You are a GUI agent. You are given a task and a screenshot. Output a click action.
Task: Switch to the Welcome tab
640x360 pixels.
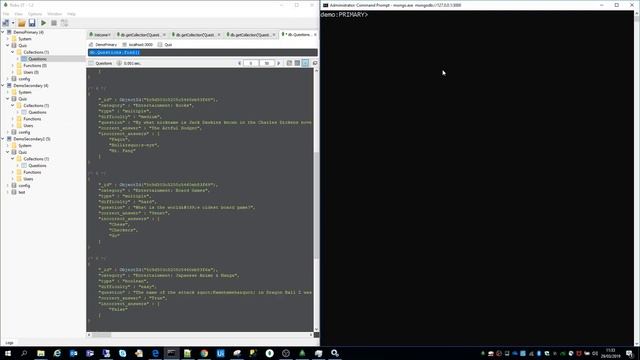(x=100, y=35)
